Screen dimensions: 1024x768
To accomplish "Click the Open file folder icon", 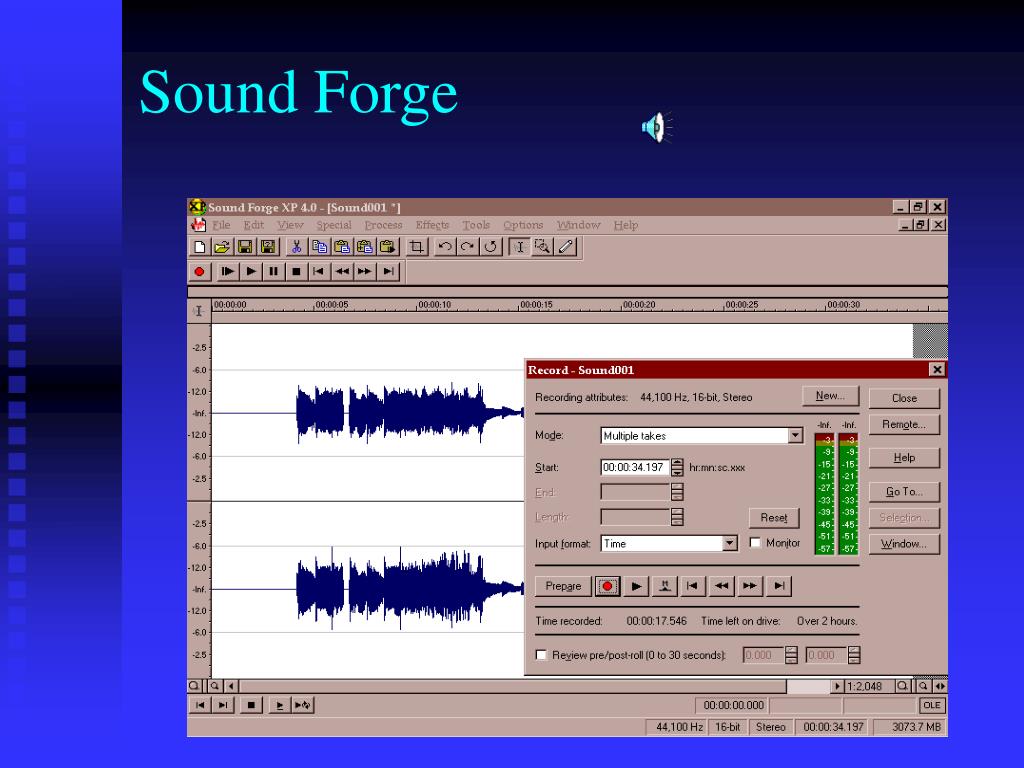I will [x=222, y=247].
